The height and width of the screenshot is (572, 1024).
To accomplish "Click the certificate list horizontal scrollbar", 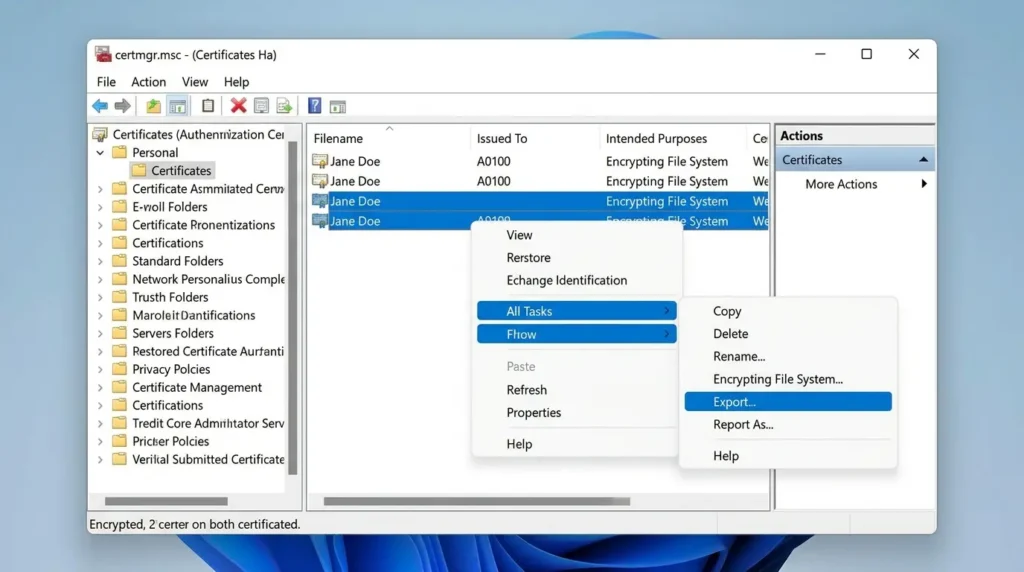I will click(477, 501).
